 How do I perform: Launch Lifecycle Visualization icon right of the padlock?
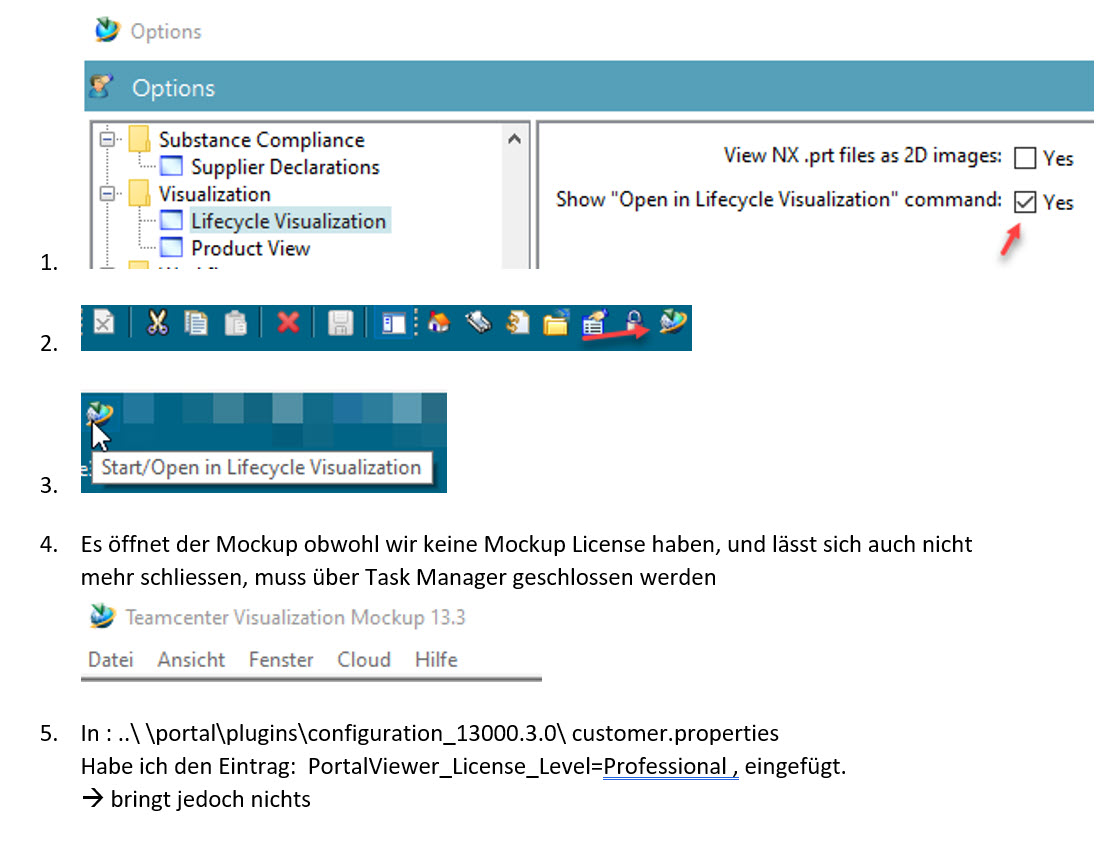pyautogui.click(x=673, y=322)
